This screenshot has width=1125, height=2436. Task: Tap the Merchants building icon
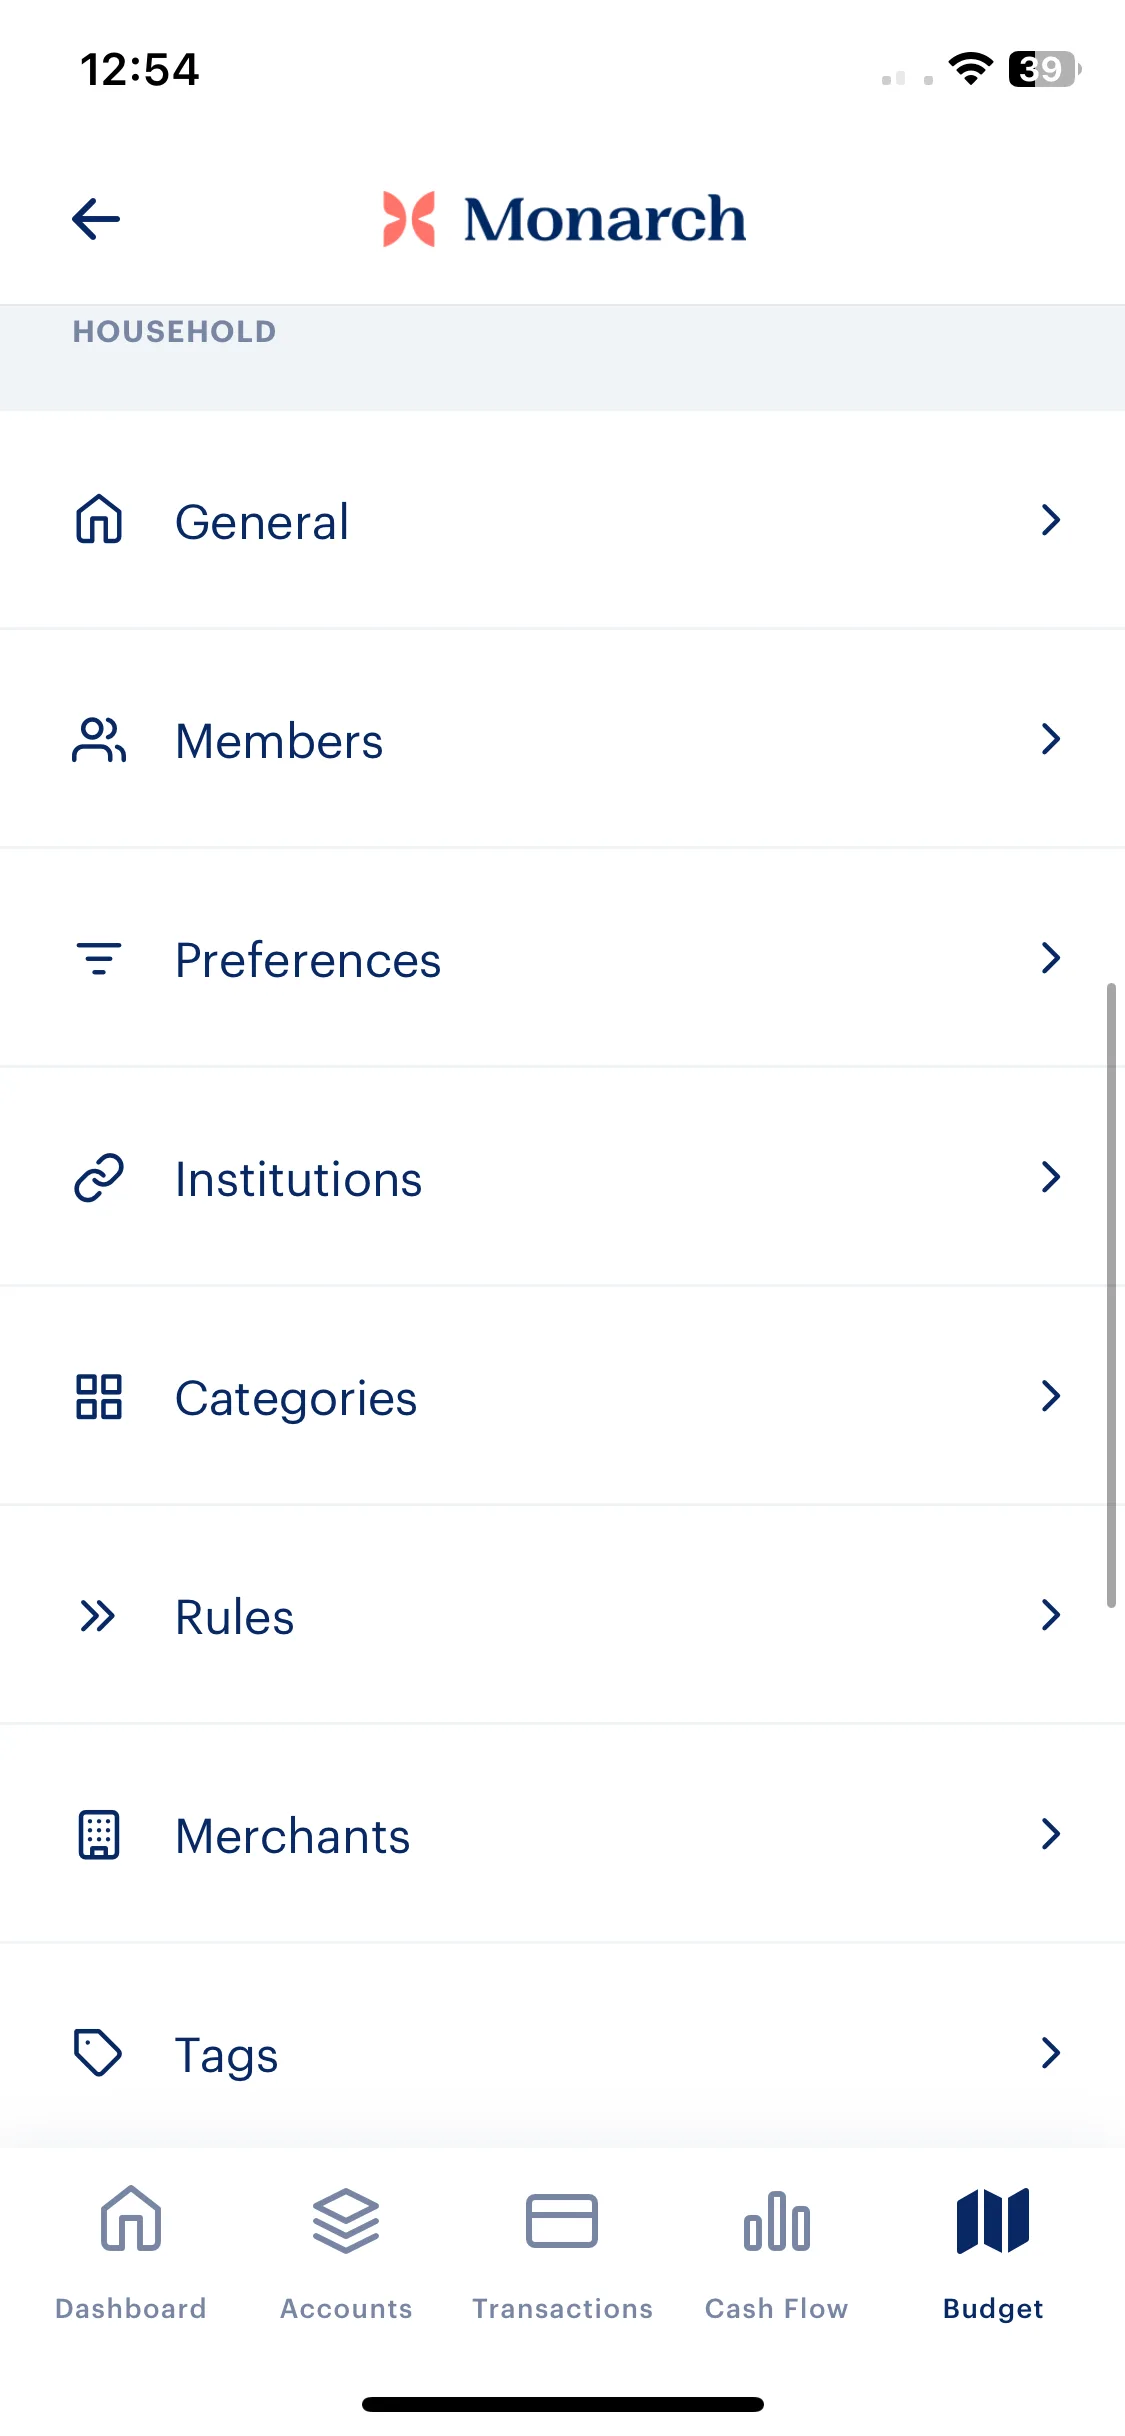pos(99,1835)
